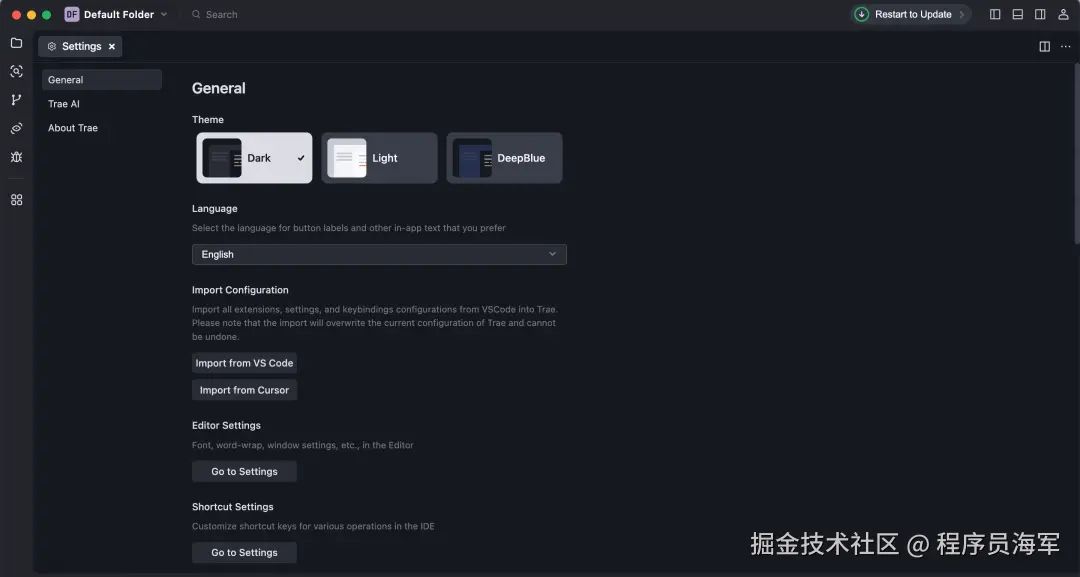Click the checkmark on Dark theme
The width and height of the screenshot is (1080, 577).
point(301,158)
